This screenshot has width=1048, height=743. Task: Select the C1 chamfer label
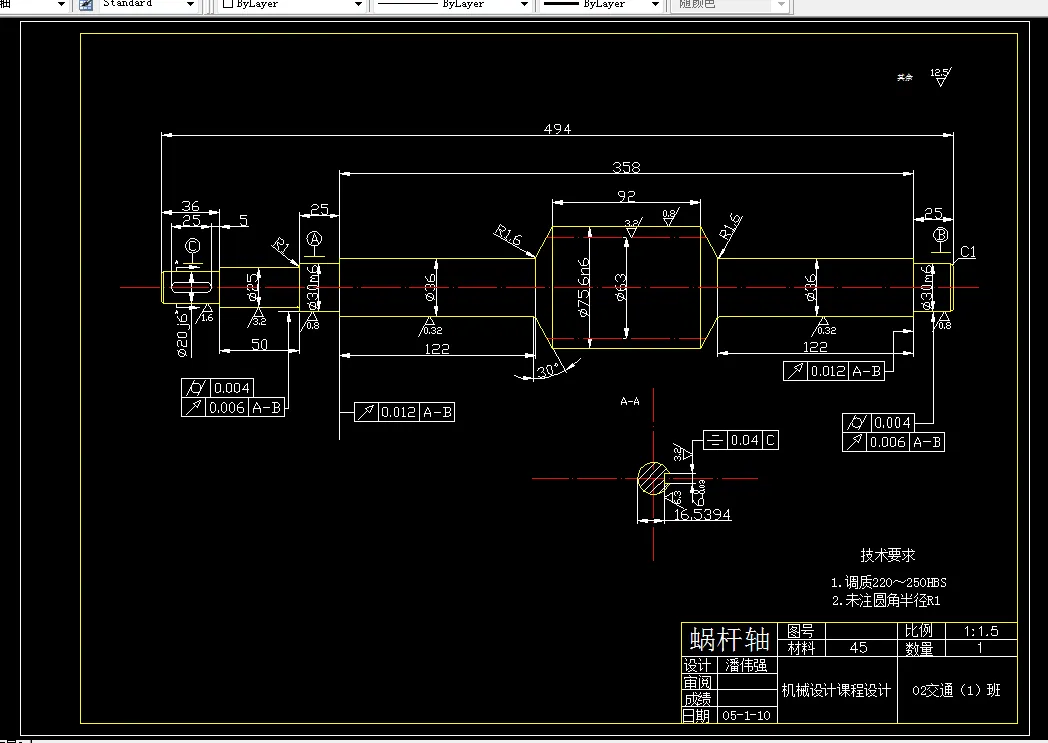[968, 252]
